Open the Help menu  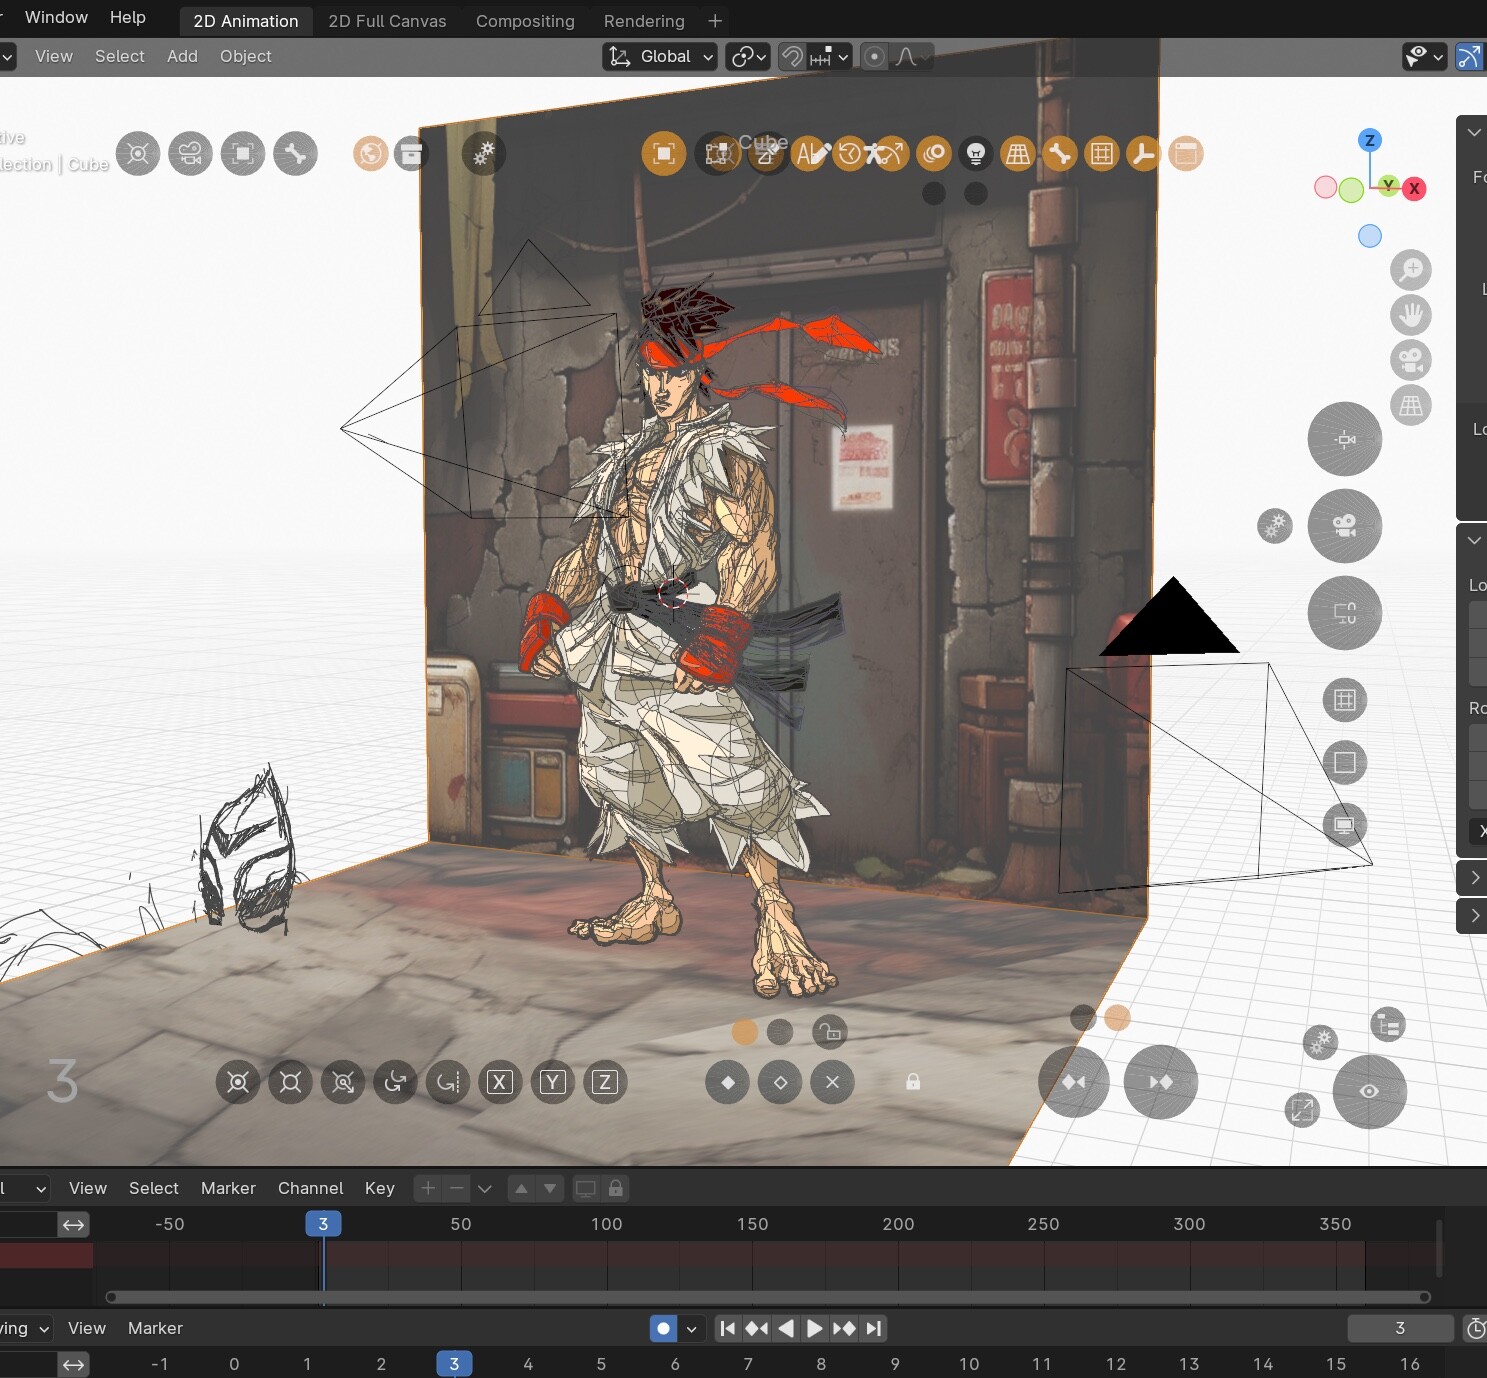coord(128,17)
